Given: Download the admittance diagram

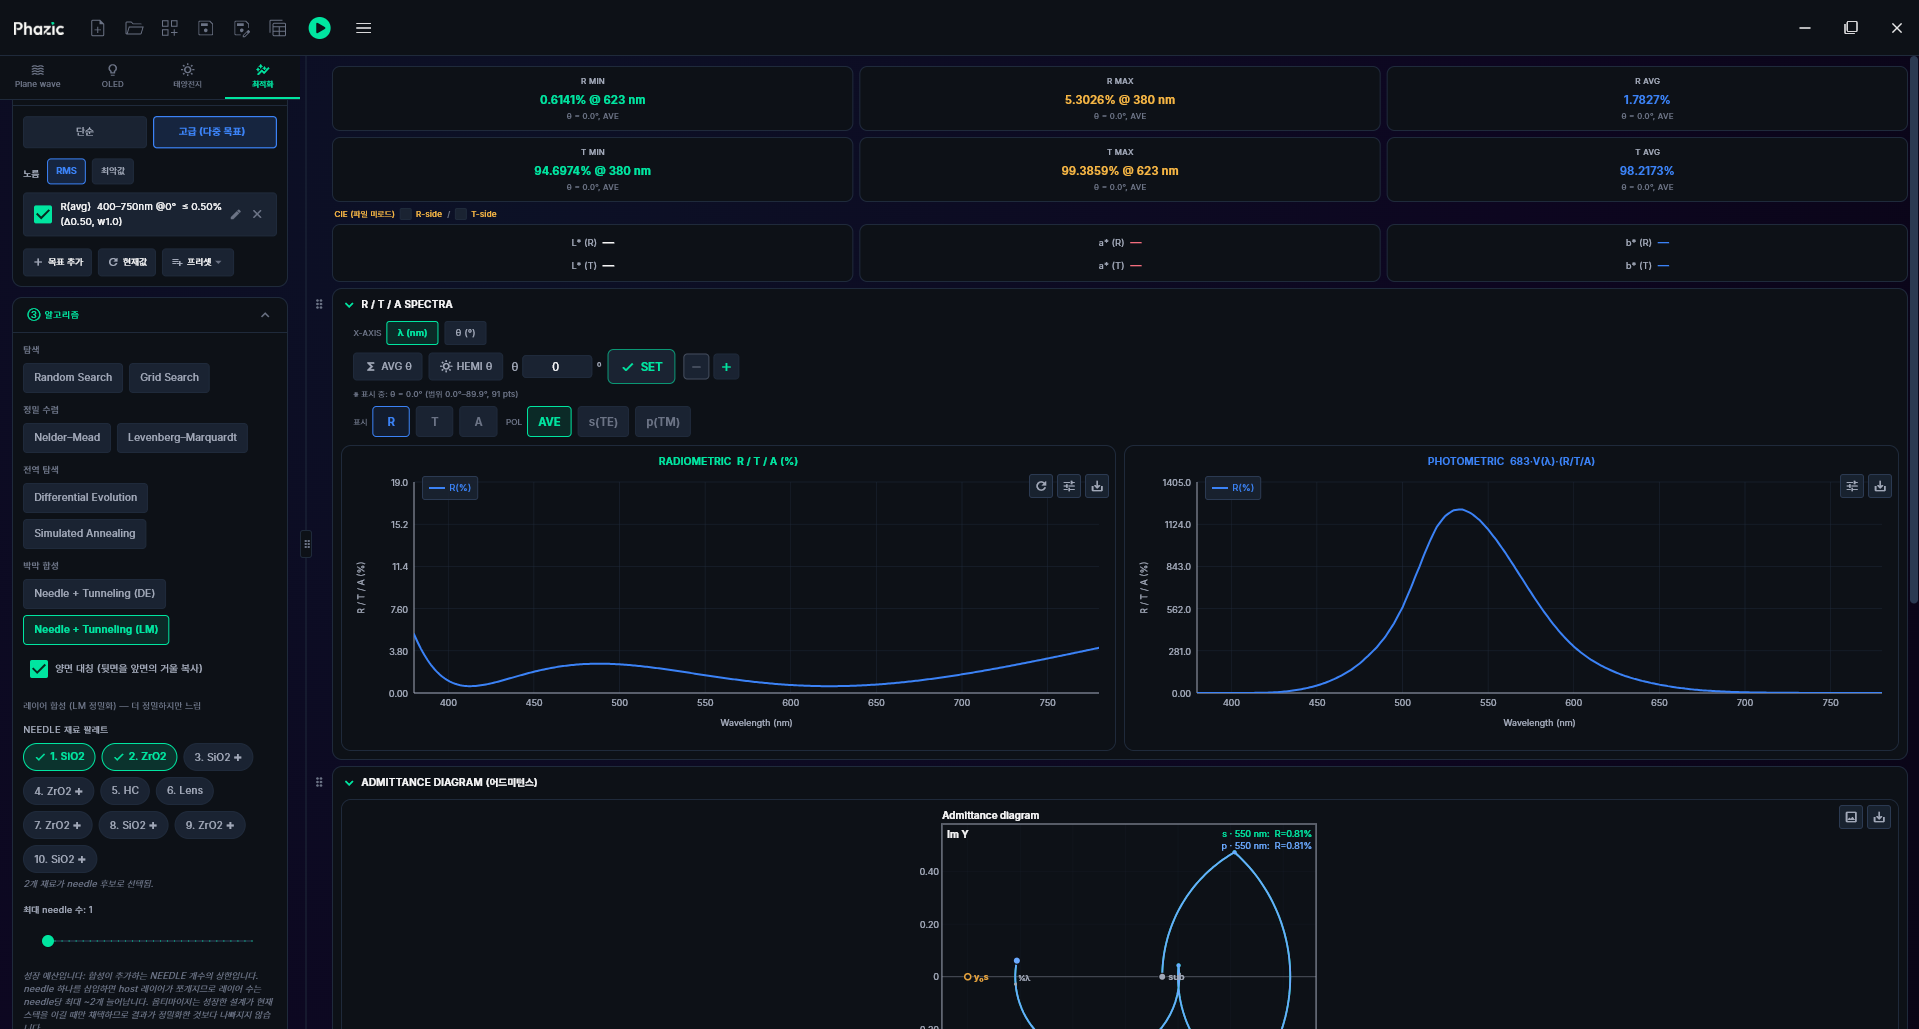Looking at the screenshot, I should 1879,817.
